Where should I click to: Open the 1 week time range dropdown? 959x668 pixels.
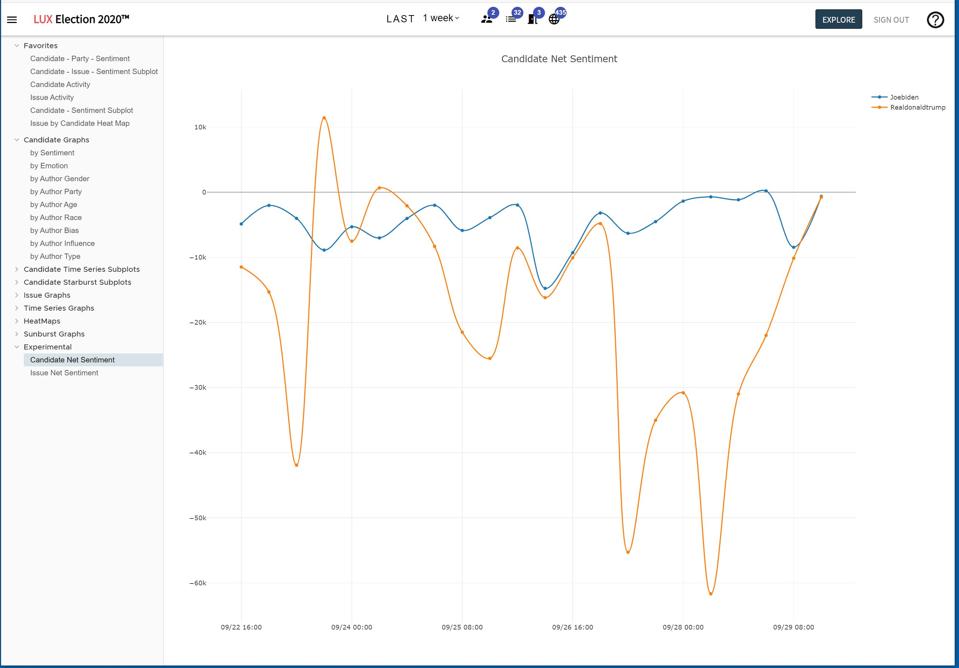tap(441, 18)
